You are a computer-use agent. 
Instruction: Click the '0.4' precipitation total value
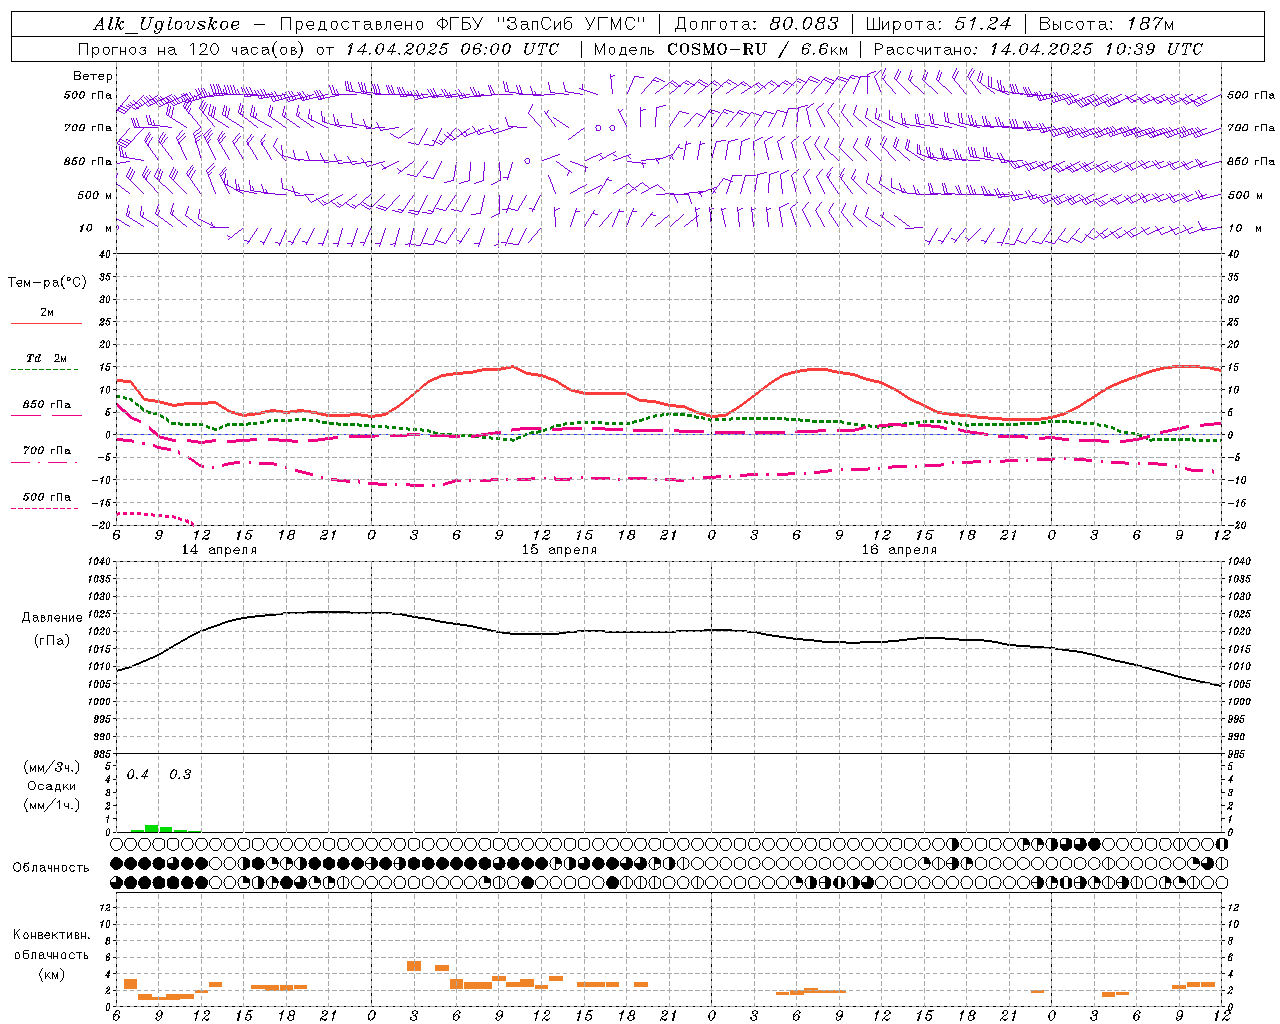pos(138,775)
